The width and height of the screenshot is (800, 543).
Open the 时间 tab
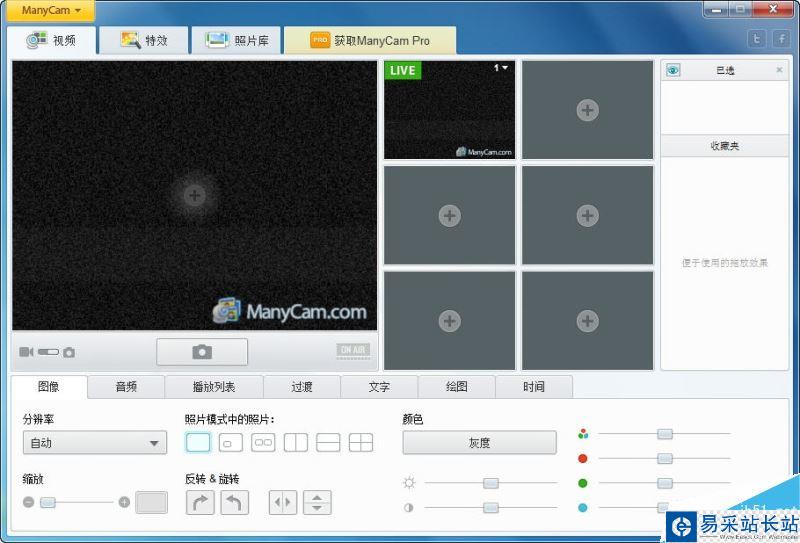(x=534, y=387)
